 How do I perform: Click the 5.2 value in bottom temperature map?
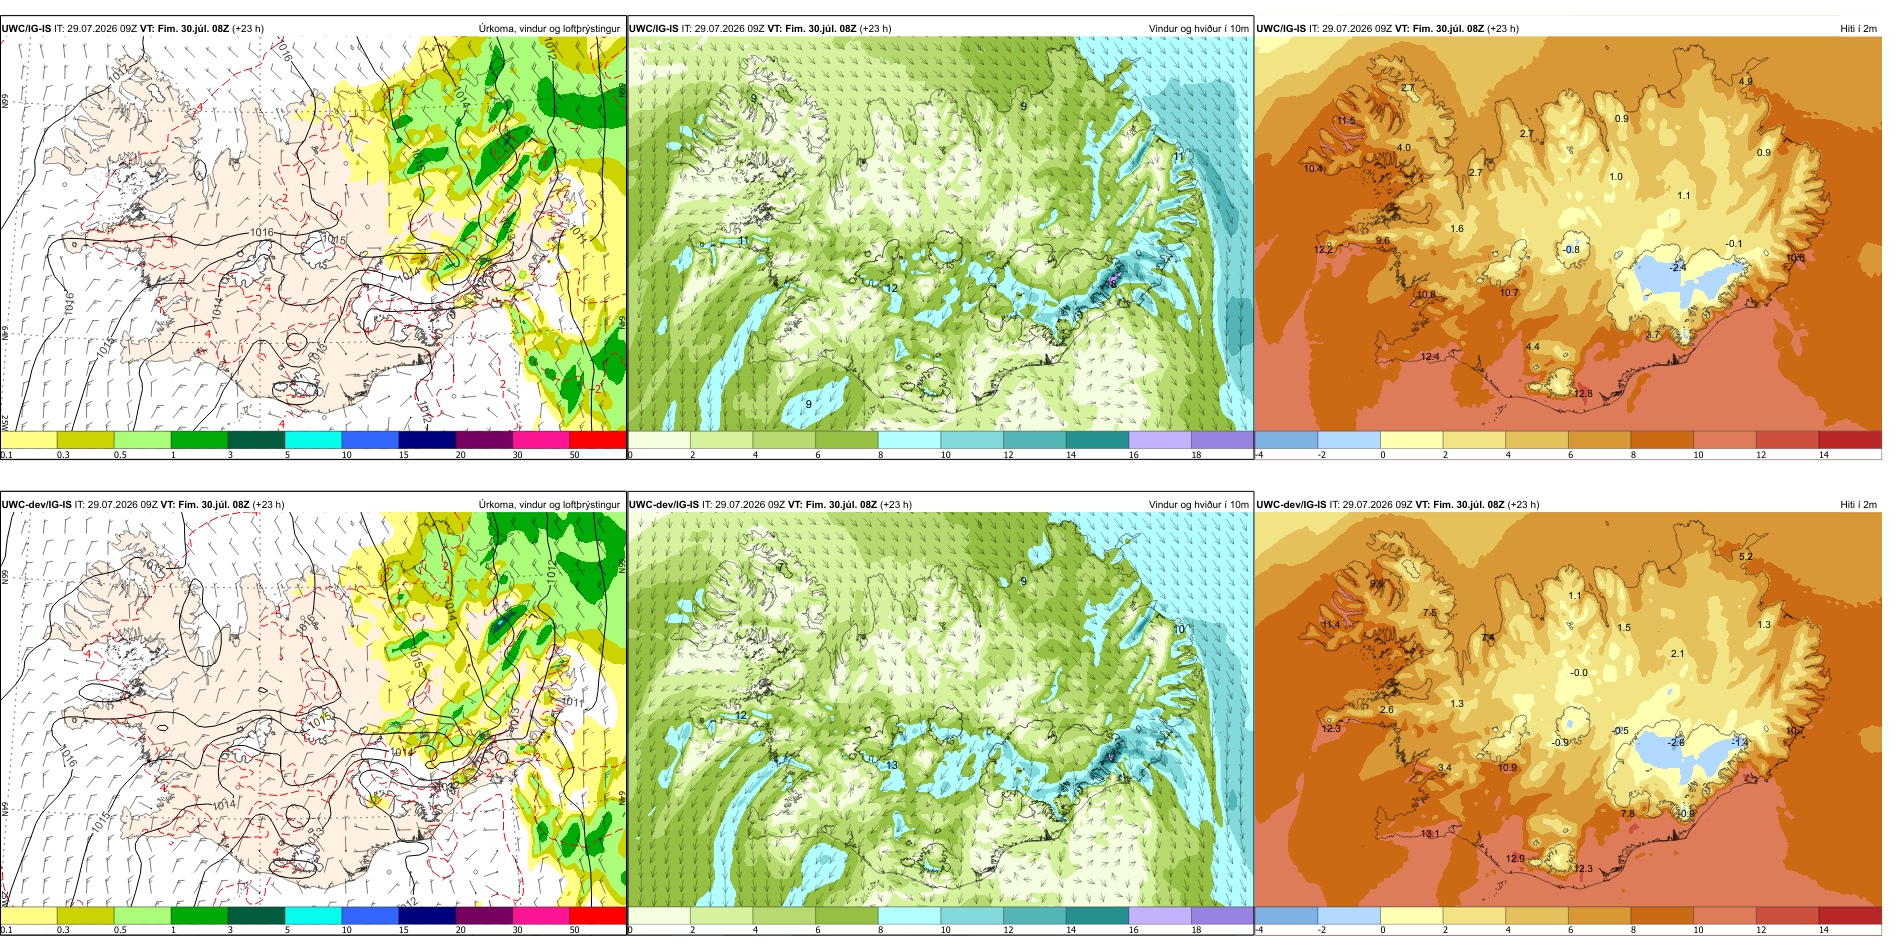[1746, 556]
